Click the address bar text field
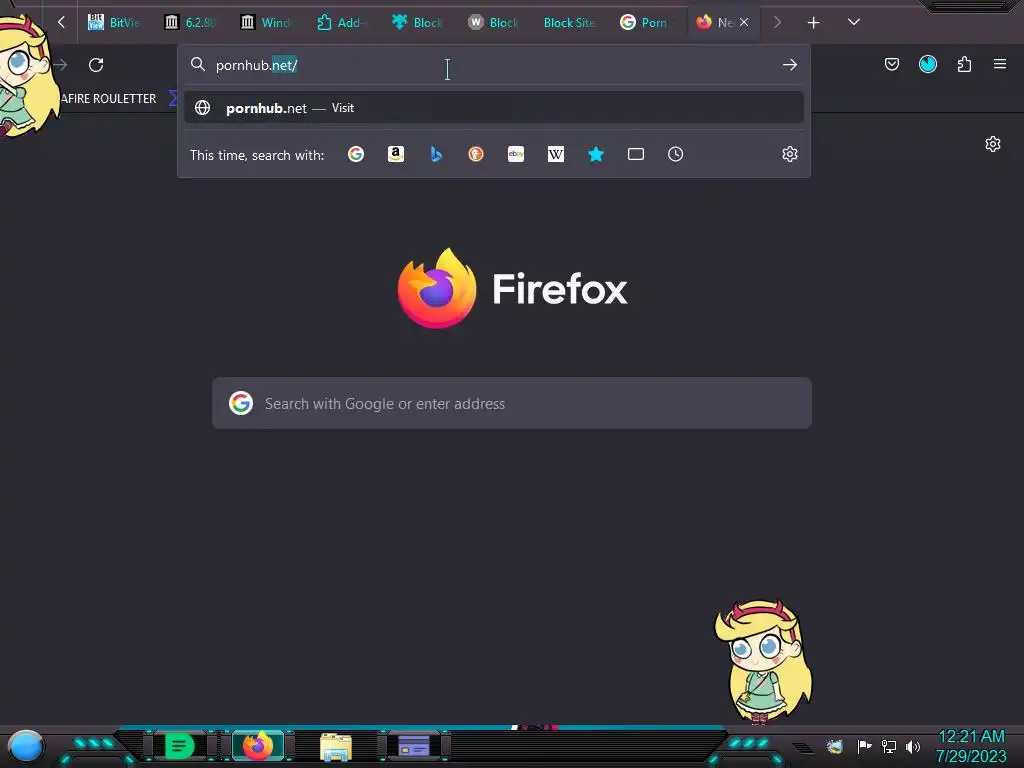 tap(494, 65)
